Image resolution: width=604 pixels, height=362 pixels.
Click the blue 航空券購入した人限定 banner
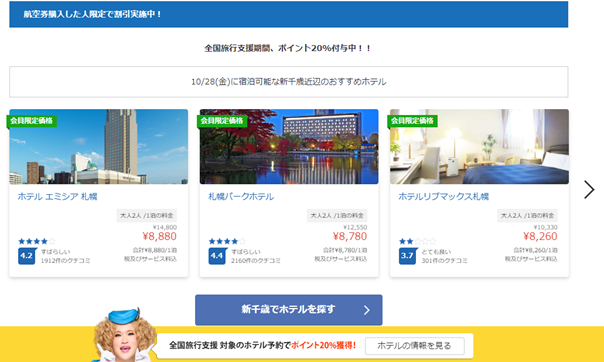tap(289, 14)
